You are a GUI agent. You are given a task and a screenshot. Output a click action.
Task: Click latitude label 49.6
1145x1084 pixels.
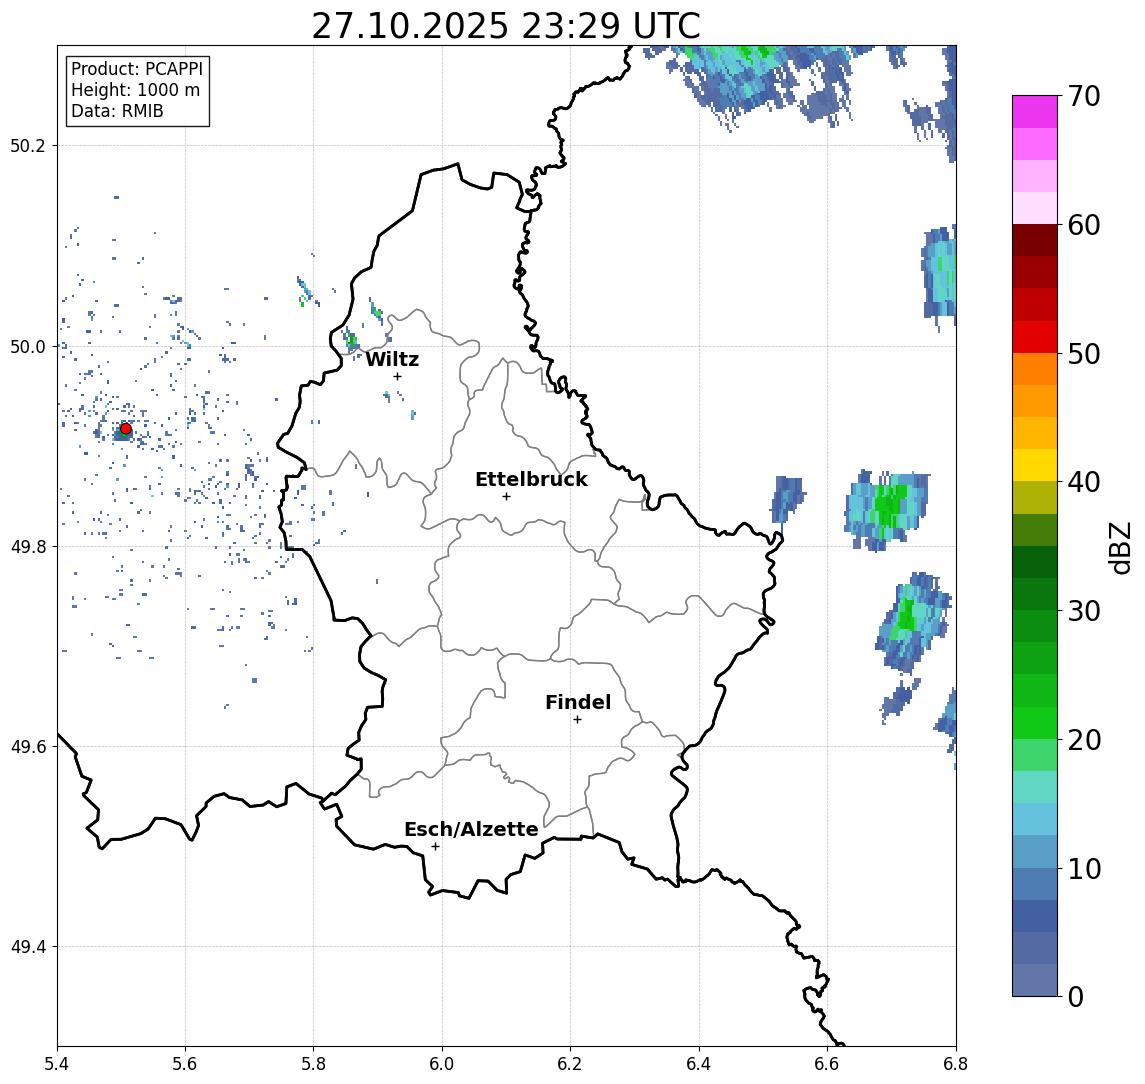pyautogui.click(x=27, y=747)
